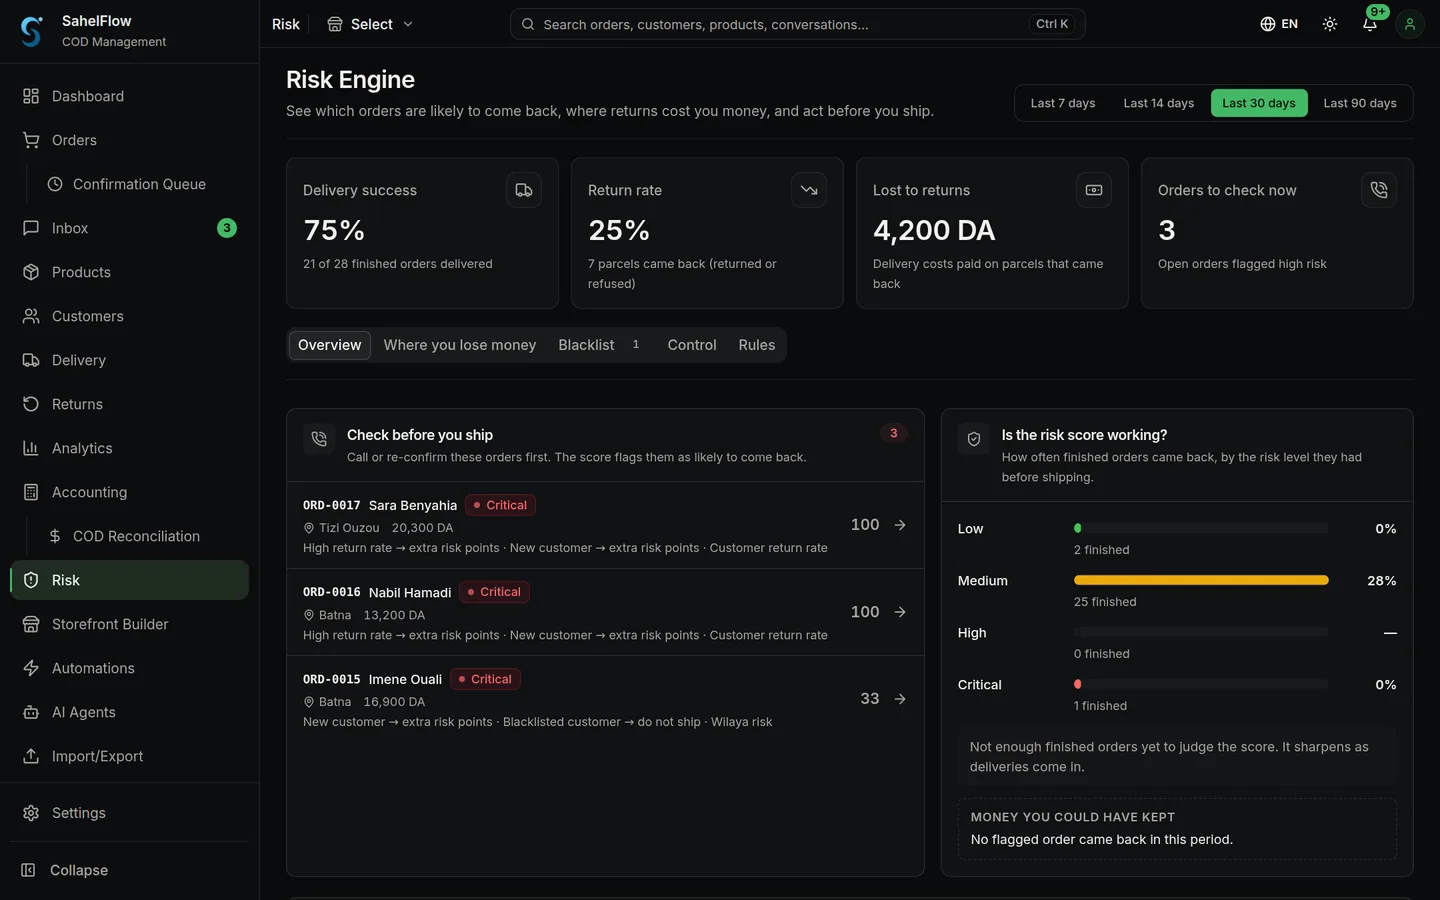Open the user profile avatar icon
Image resolution: width=1440 pixels, height=900 pixels.
tap(1410, 24)
